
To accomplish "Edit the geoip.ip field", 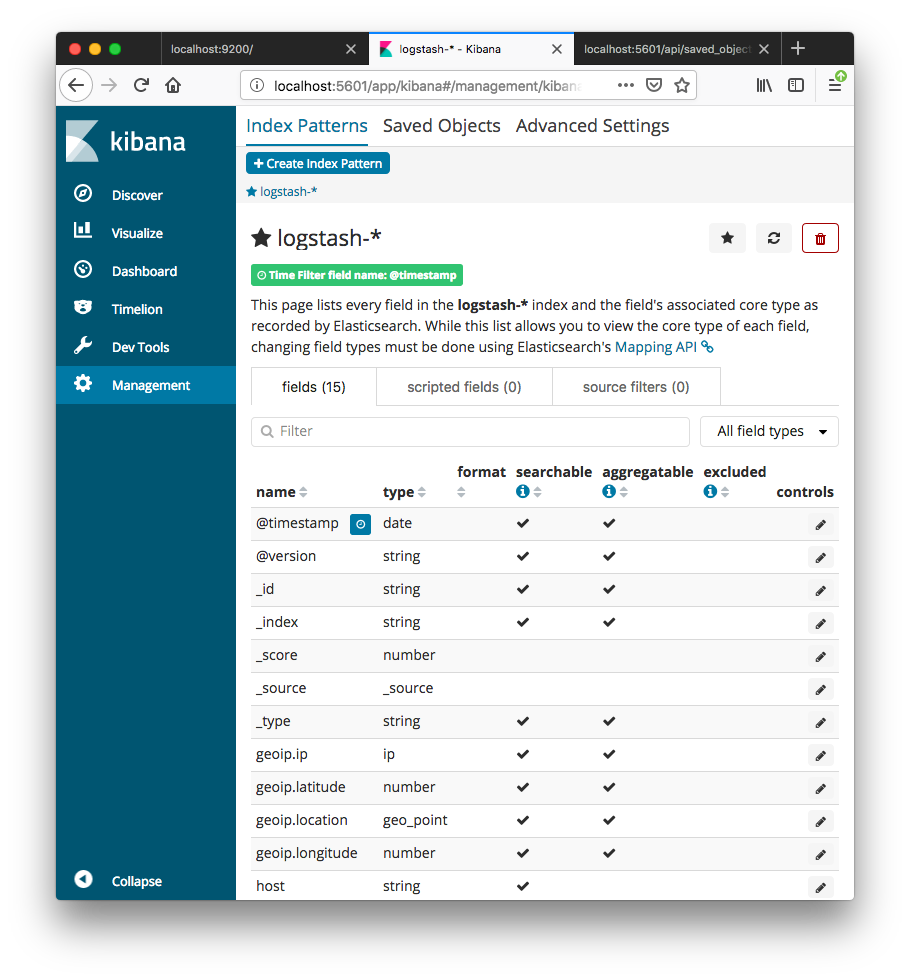I will pyautogui.click(x=821, y=756).
